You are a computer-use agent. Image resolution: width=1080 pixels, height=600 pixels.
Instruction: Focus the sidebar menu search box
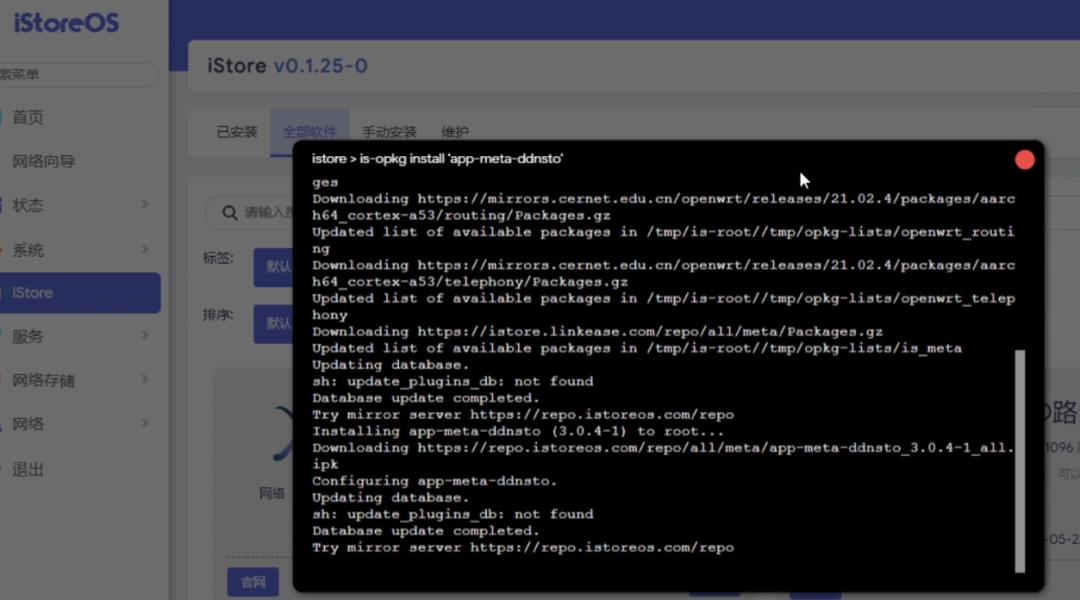(79, 74)
